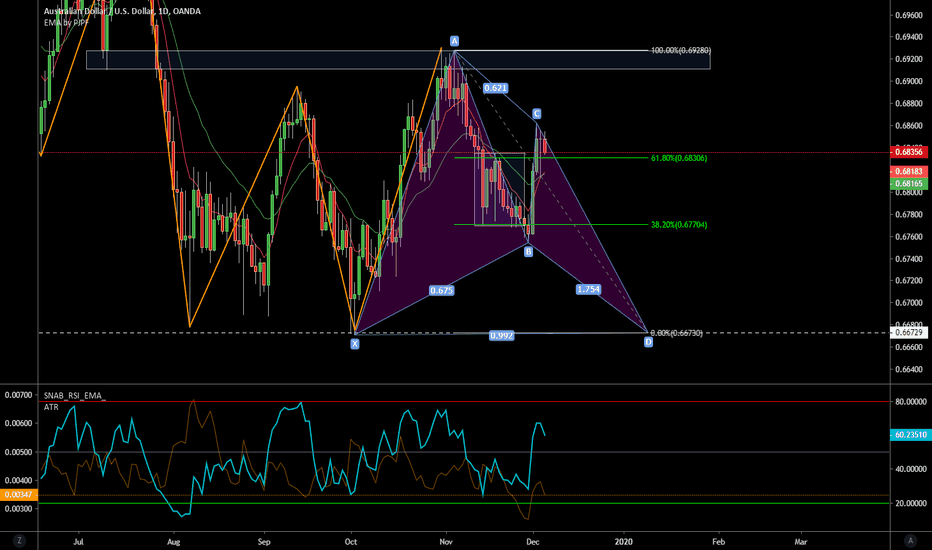Click the 1.754 ratio label
This screenshot has width=932, height=550.
pyautogui.click(x=588, y=289)
